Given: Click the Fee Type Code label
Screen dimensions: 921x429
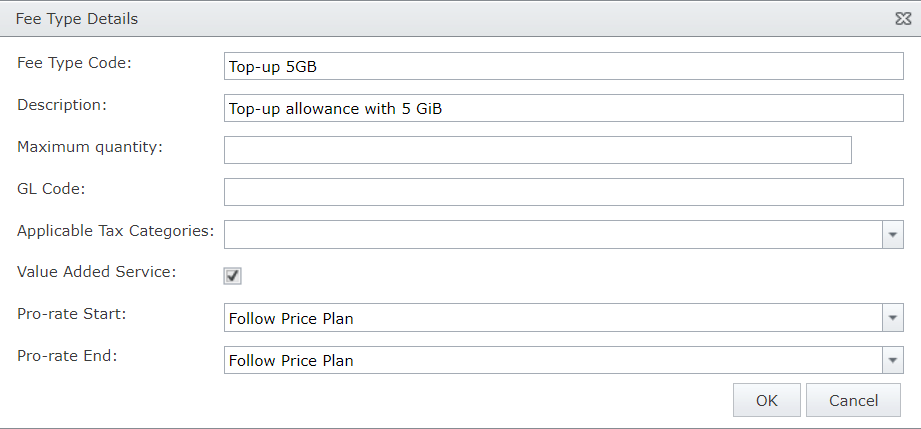Looking at the screenshot, I should click(x=75, y=62).
